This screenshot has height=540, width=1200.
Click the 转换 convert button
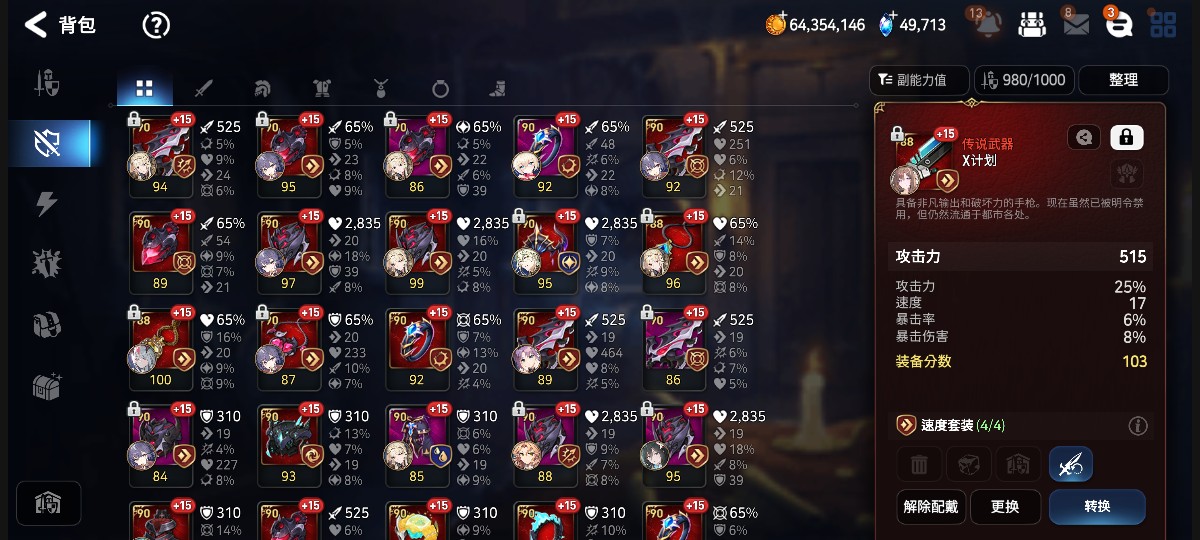(1097, 507)
